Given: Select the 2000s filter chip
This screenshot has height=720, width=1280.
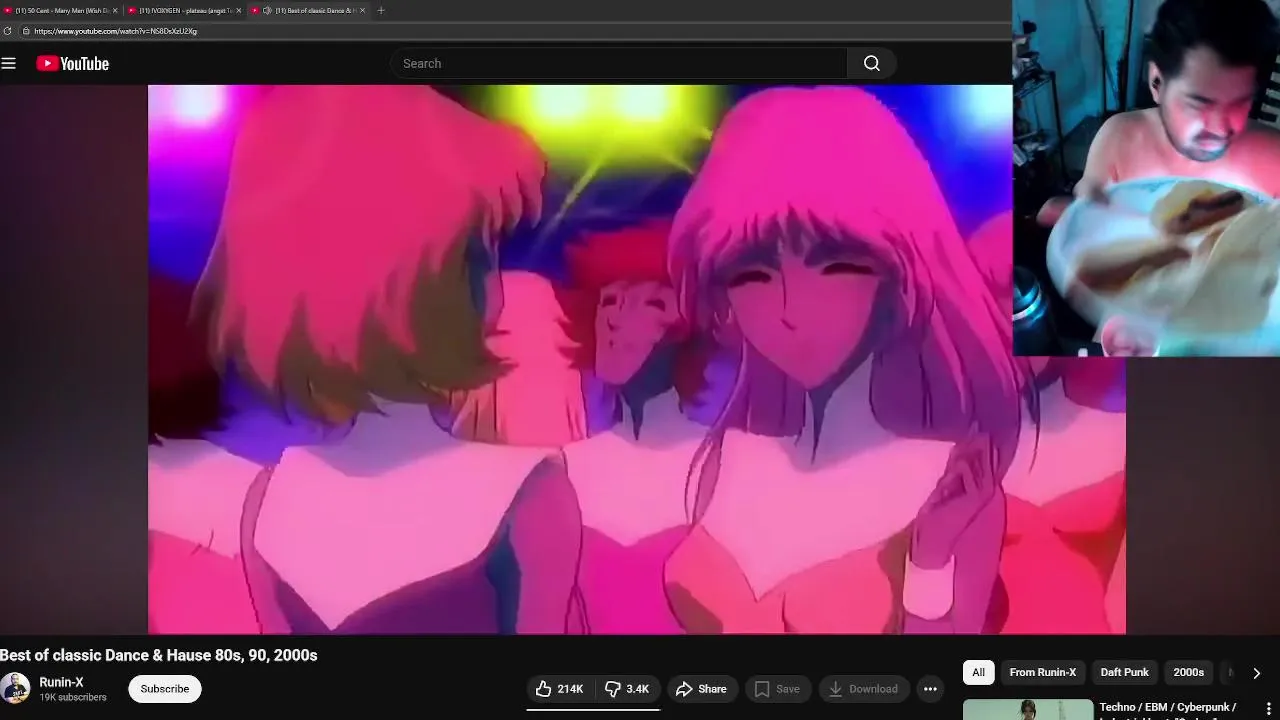Looking at the screenshot, I should pos(1188,672).
